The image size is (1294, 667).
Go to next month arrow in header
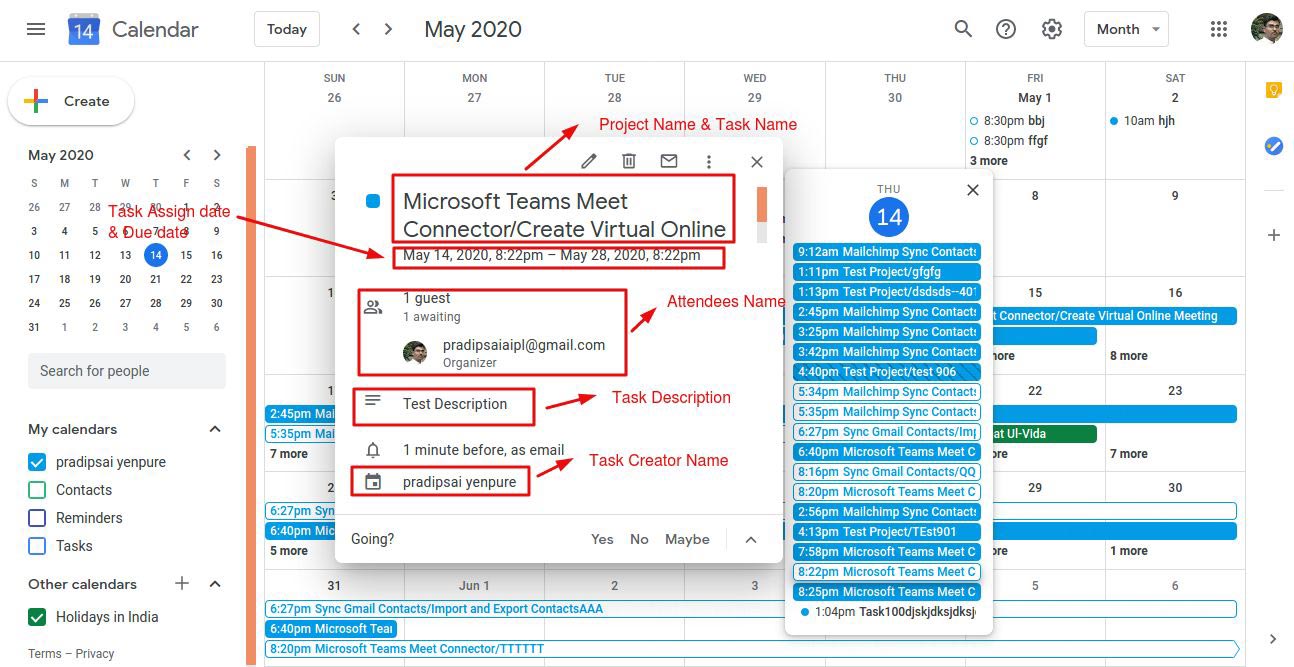[388, 29]
